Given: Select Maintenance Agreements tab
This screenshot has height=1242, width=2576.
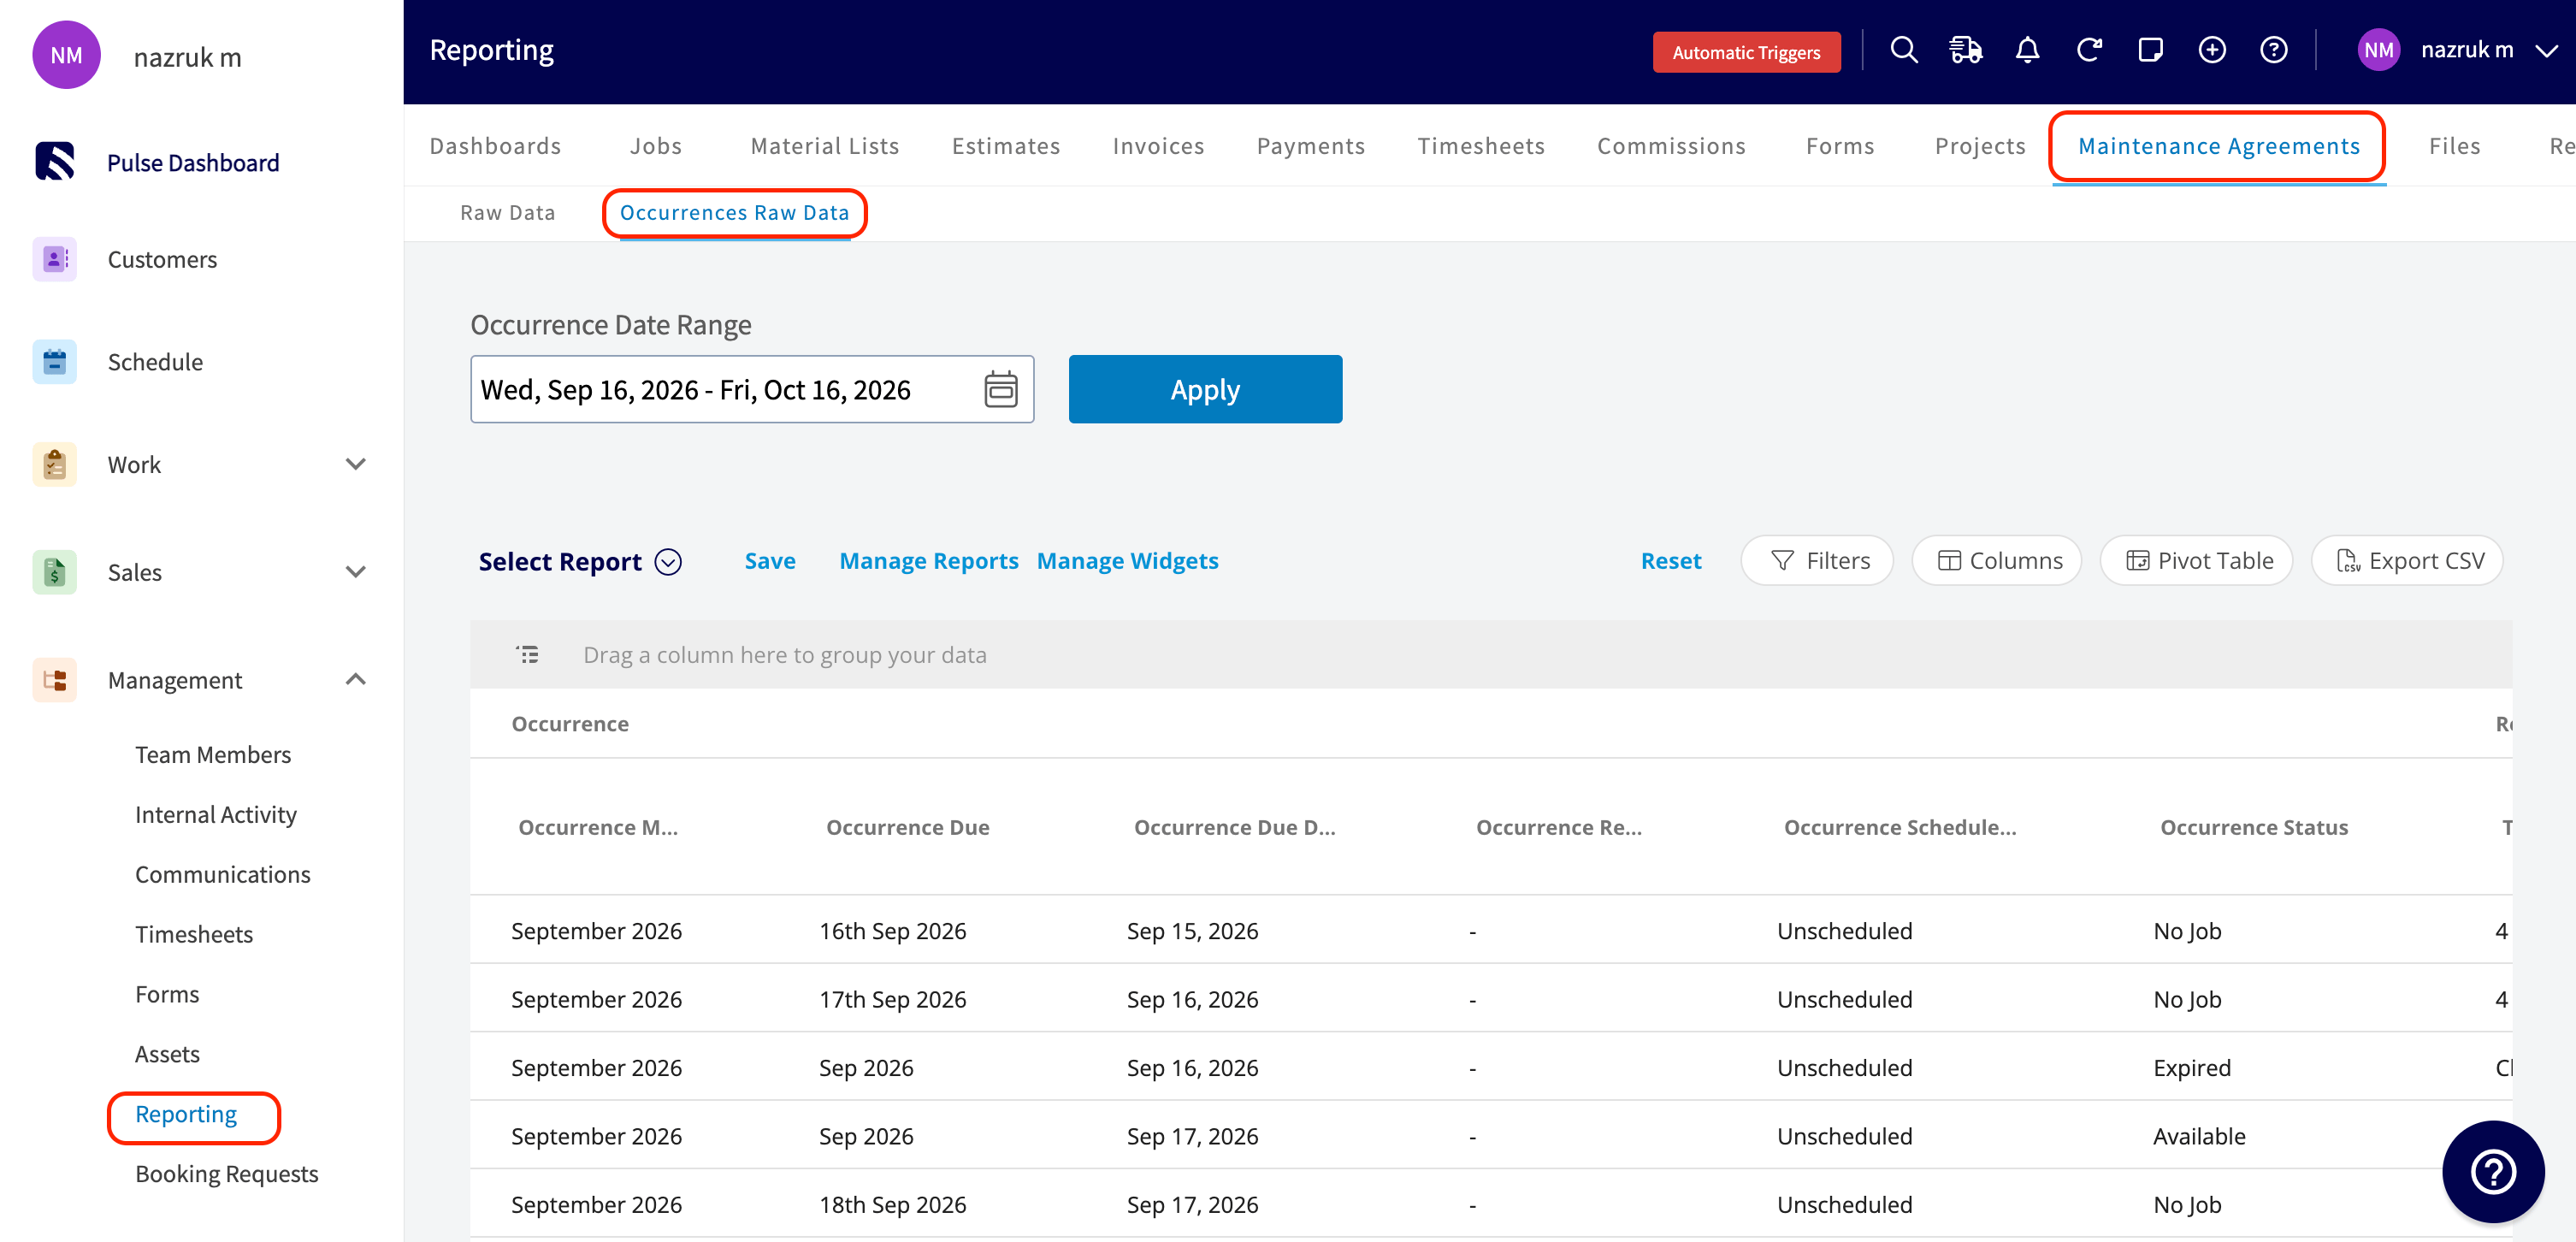Looking at the screenshot, I should [x=2218, y=146].
